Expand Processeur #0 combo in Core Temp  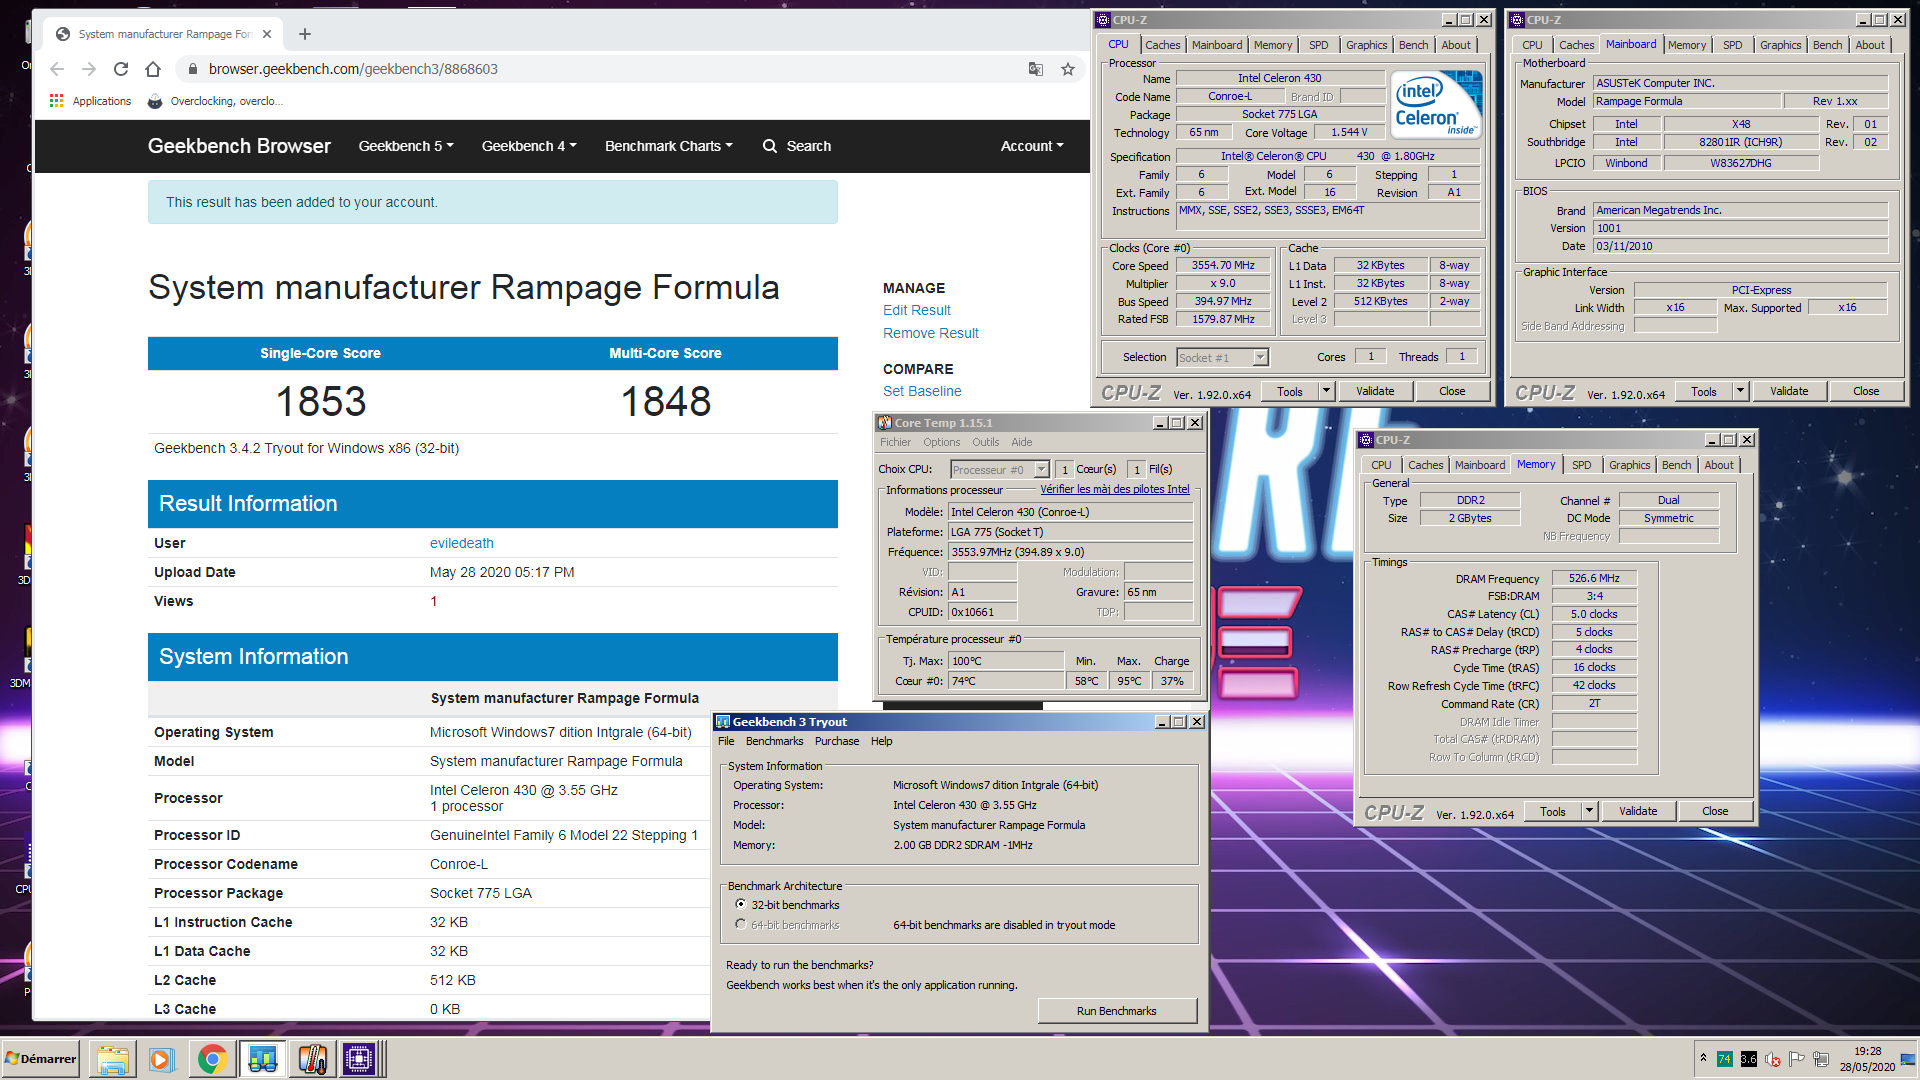1041,469
